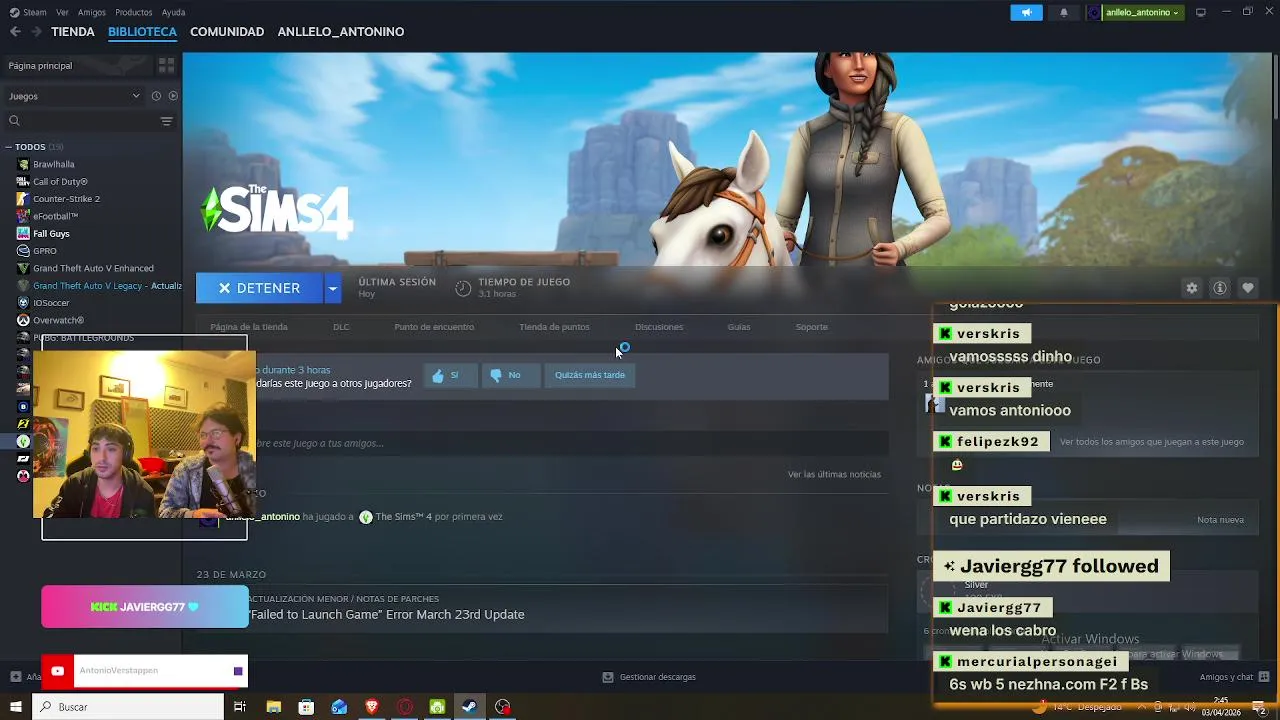The image size is (1280, 720).
Task: Open Punto de encuentro tab
Action: tap(434, 327)
